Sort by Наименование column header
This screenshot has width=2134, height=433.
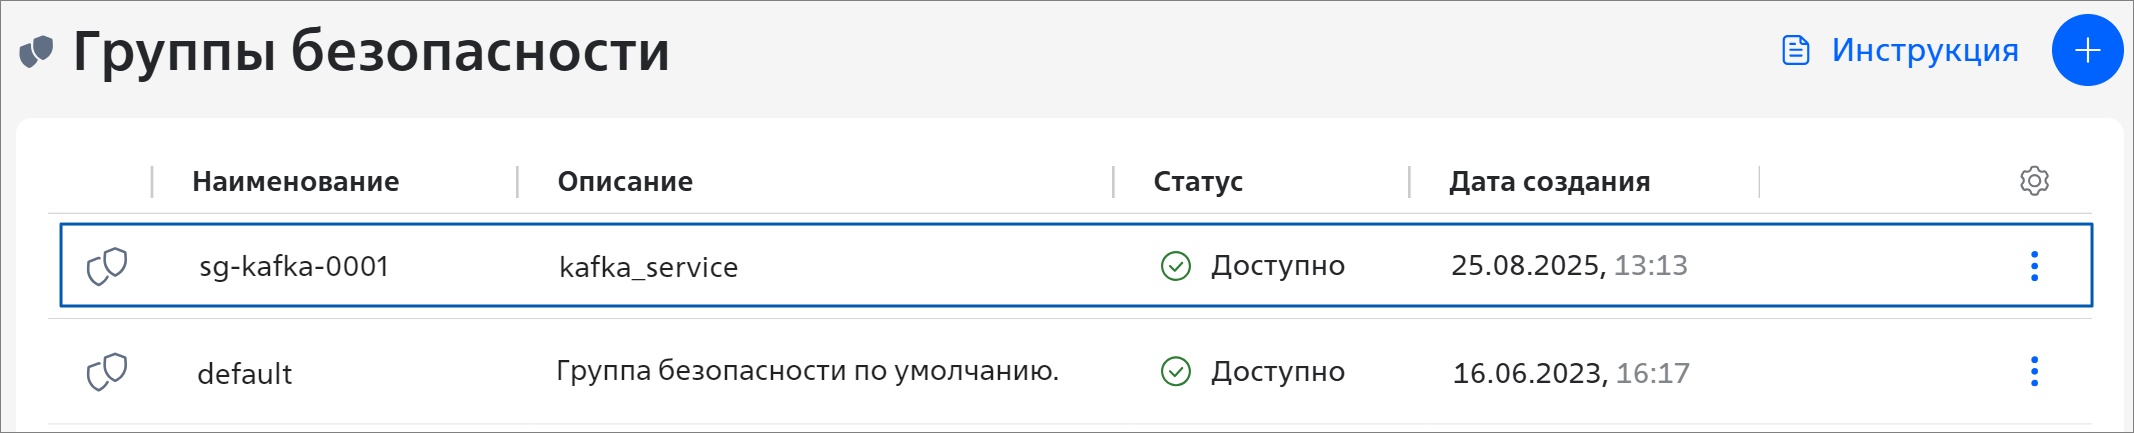click(x=295, y=182)
